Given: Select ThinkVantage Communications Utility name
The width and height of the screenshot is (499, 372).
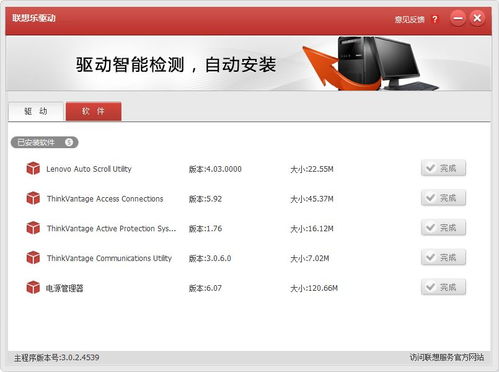Looking at the screenshot, I should [x=109, y=258].
